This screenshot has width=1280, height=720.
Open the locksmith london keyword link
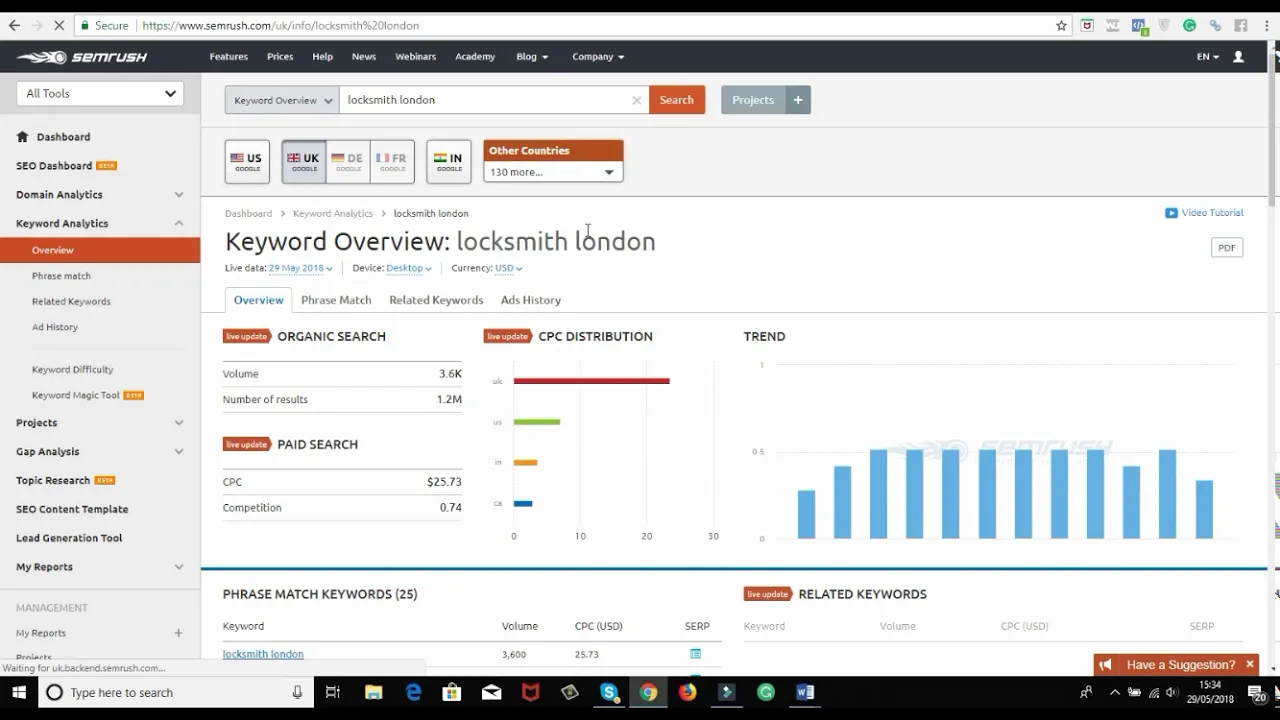[263, 654]
